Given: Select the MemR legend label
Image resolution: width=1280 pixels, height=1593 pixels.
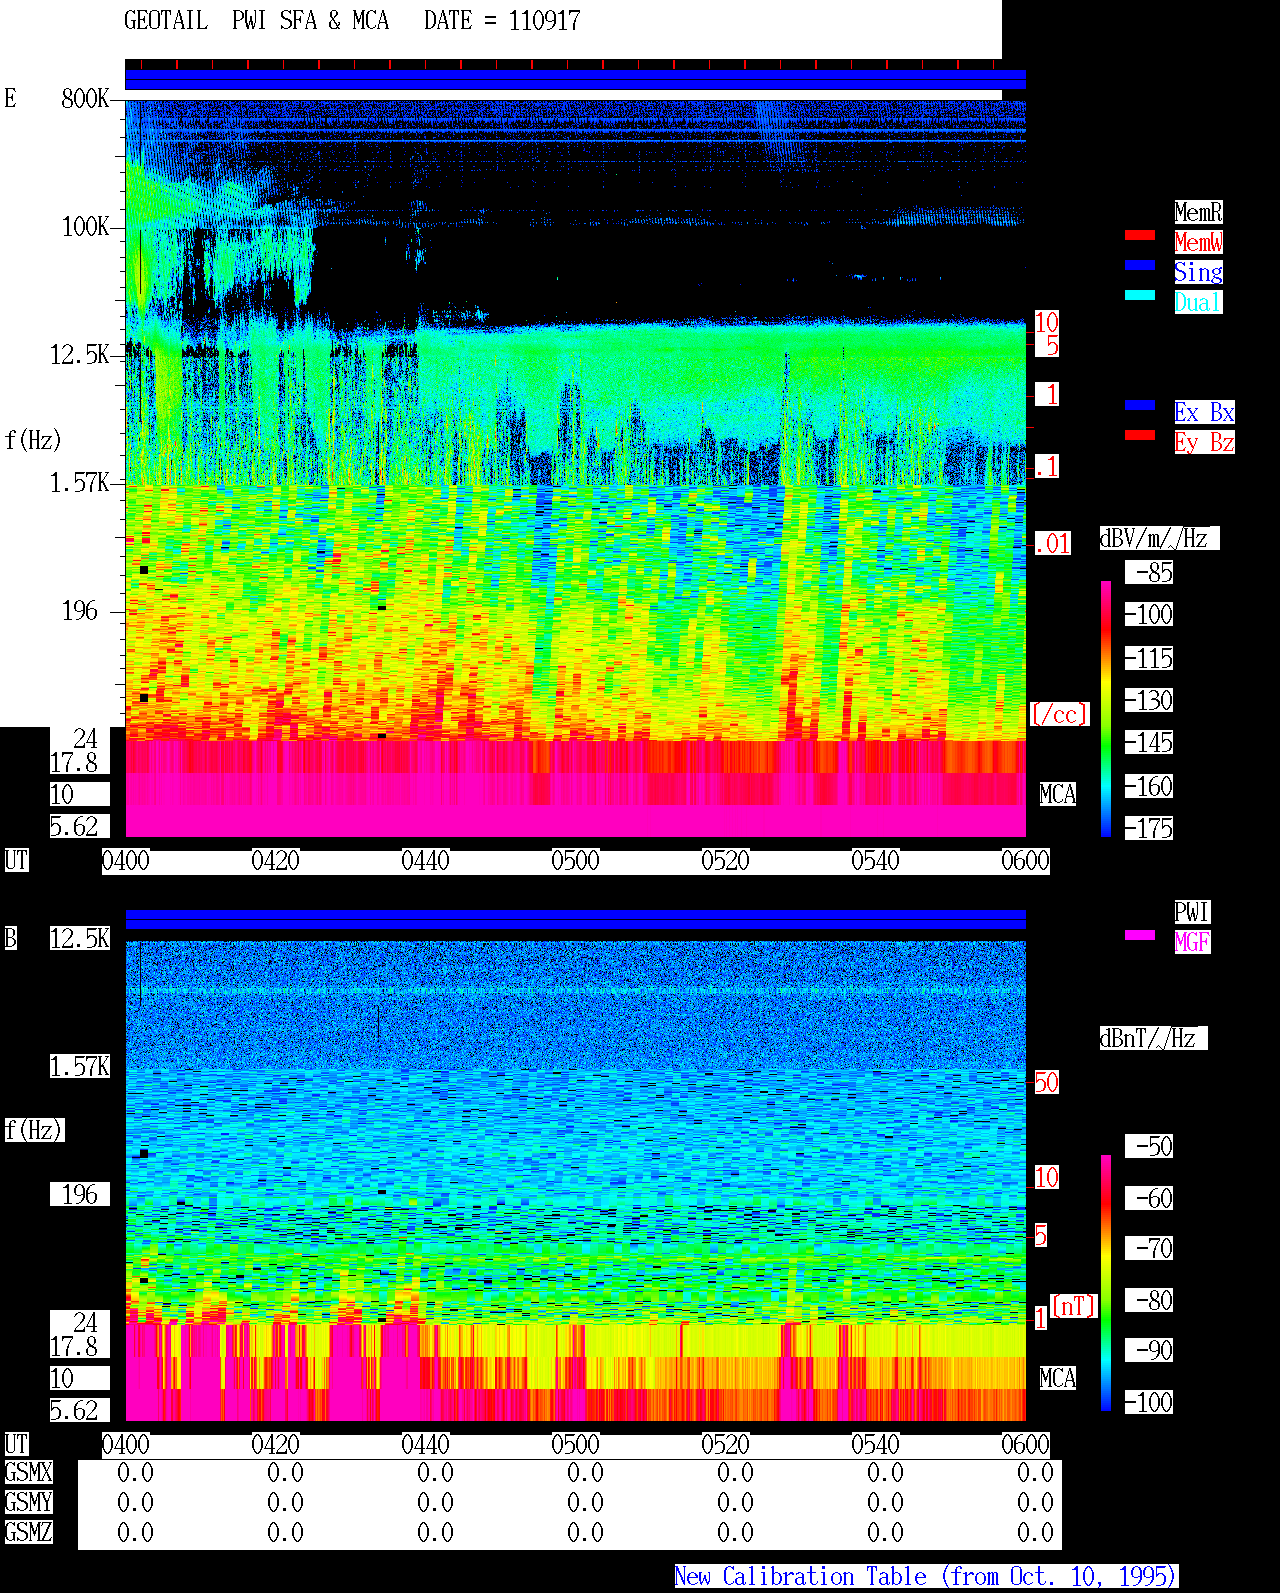Looking at the screenshot, I should tap(1198, 212).
